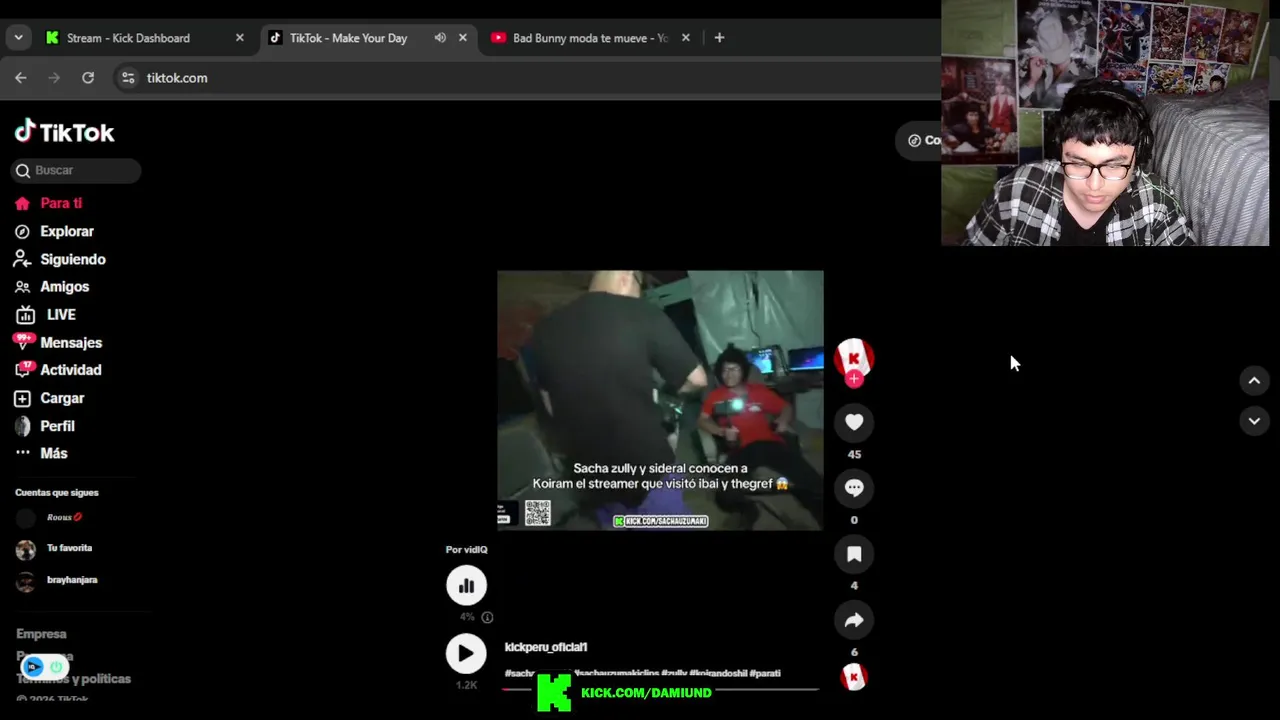This screenshot has width=1280, height=720.
Task: Close the TikTok tab
Action: pos(462,38)
